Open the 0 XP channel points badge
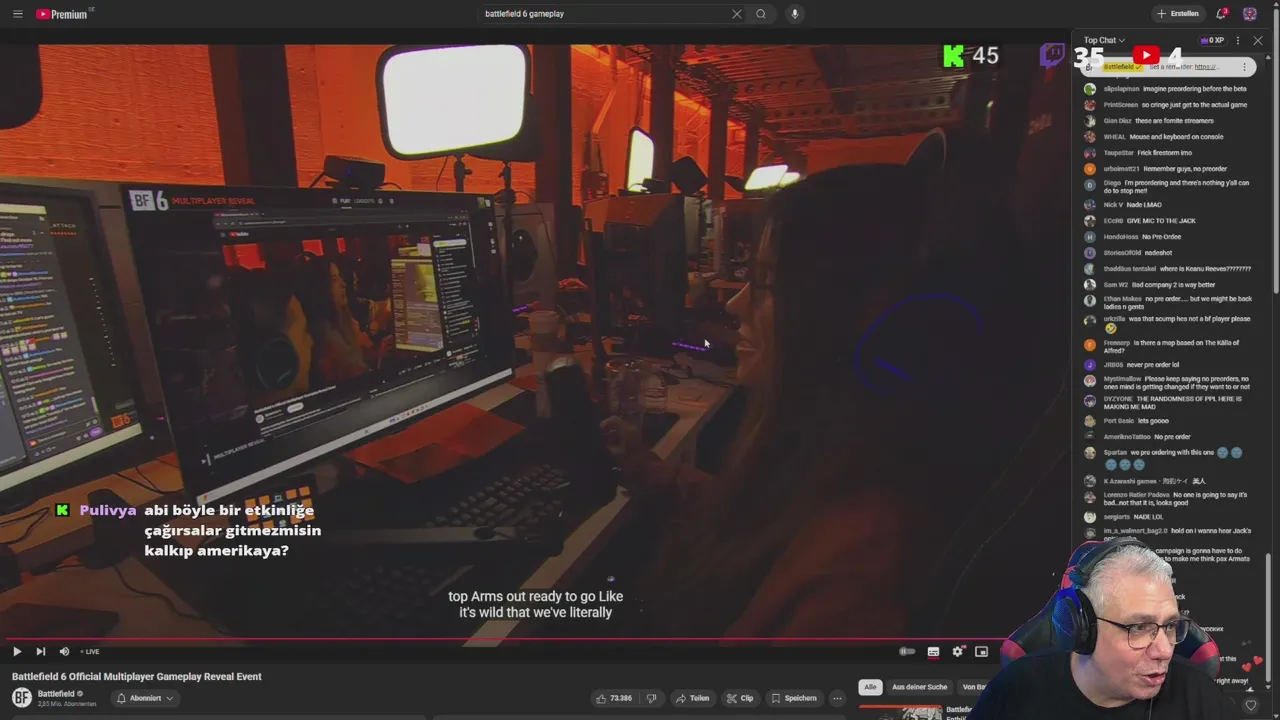Screen dimensions: 1280x720 point(1212,41)
